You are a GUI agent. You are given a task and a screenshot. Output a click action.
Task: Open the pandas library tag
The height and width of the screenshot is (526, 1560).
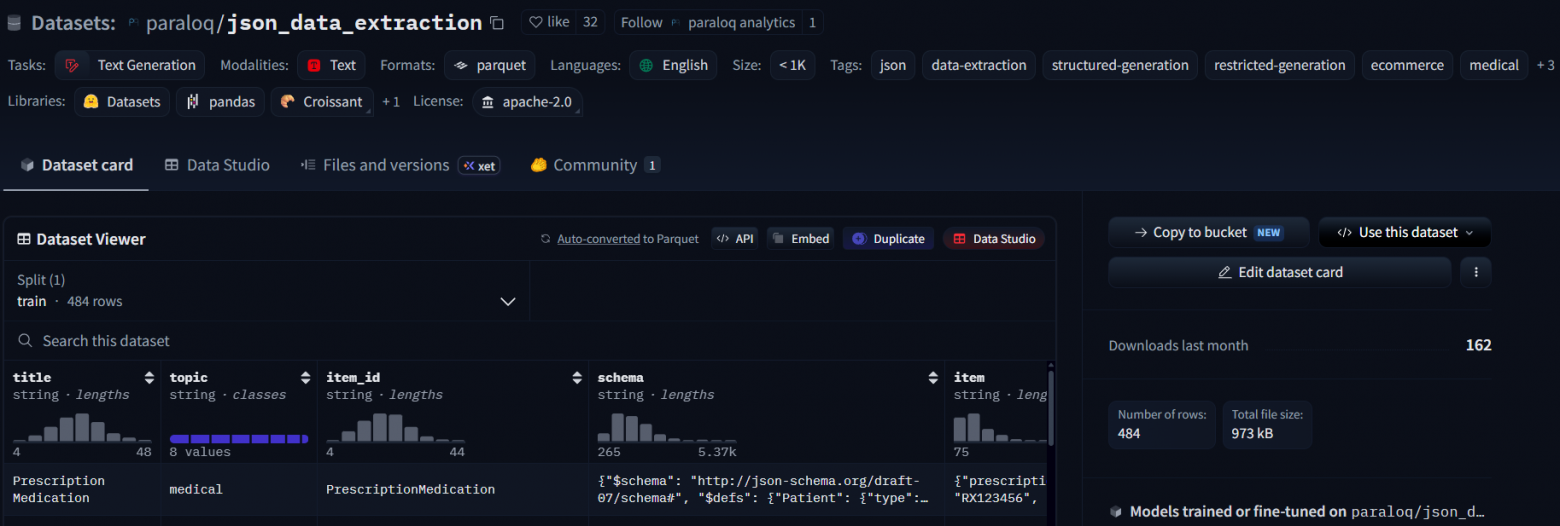(x=220, y=102)
